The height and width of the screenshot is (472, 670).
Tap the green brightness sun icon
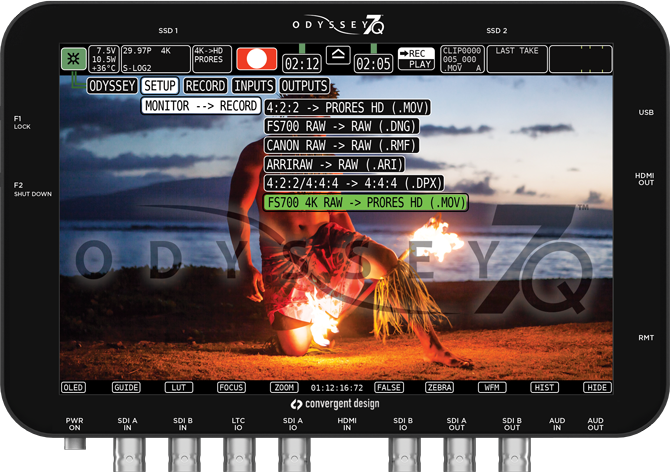coord(73,59)
